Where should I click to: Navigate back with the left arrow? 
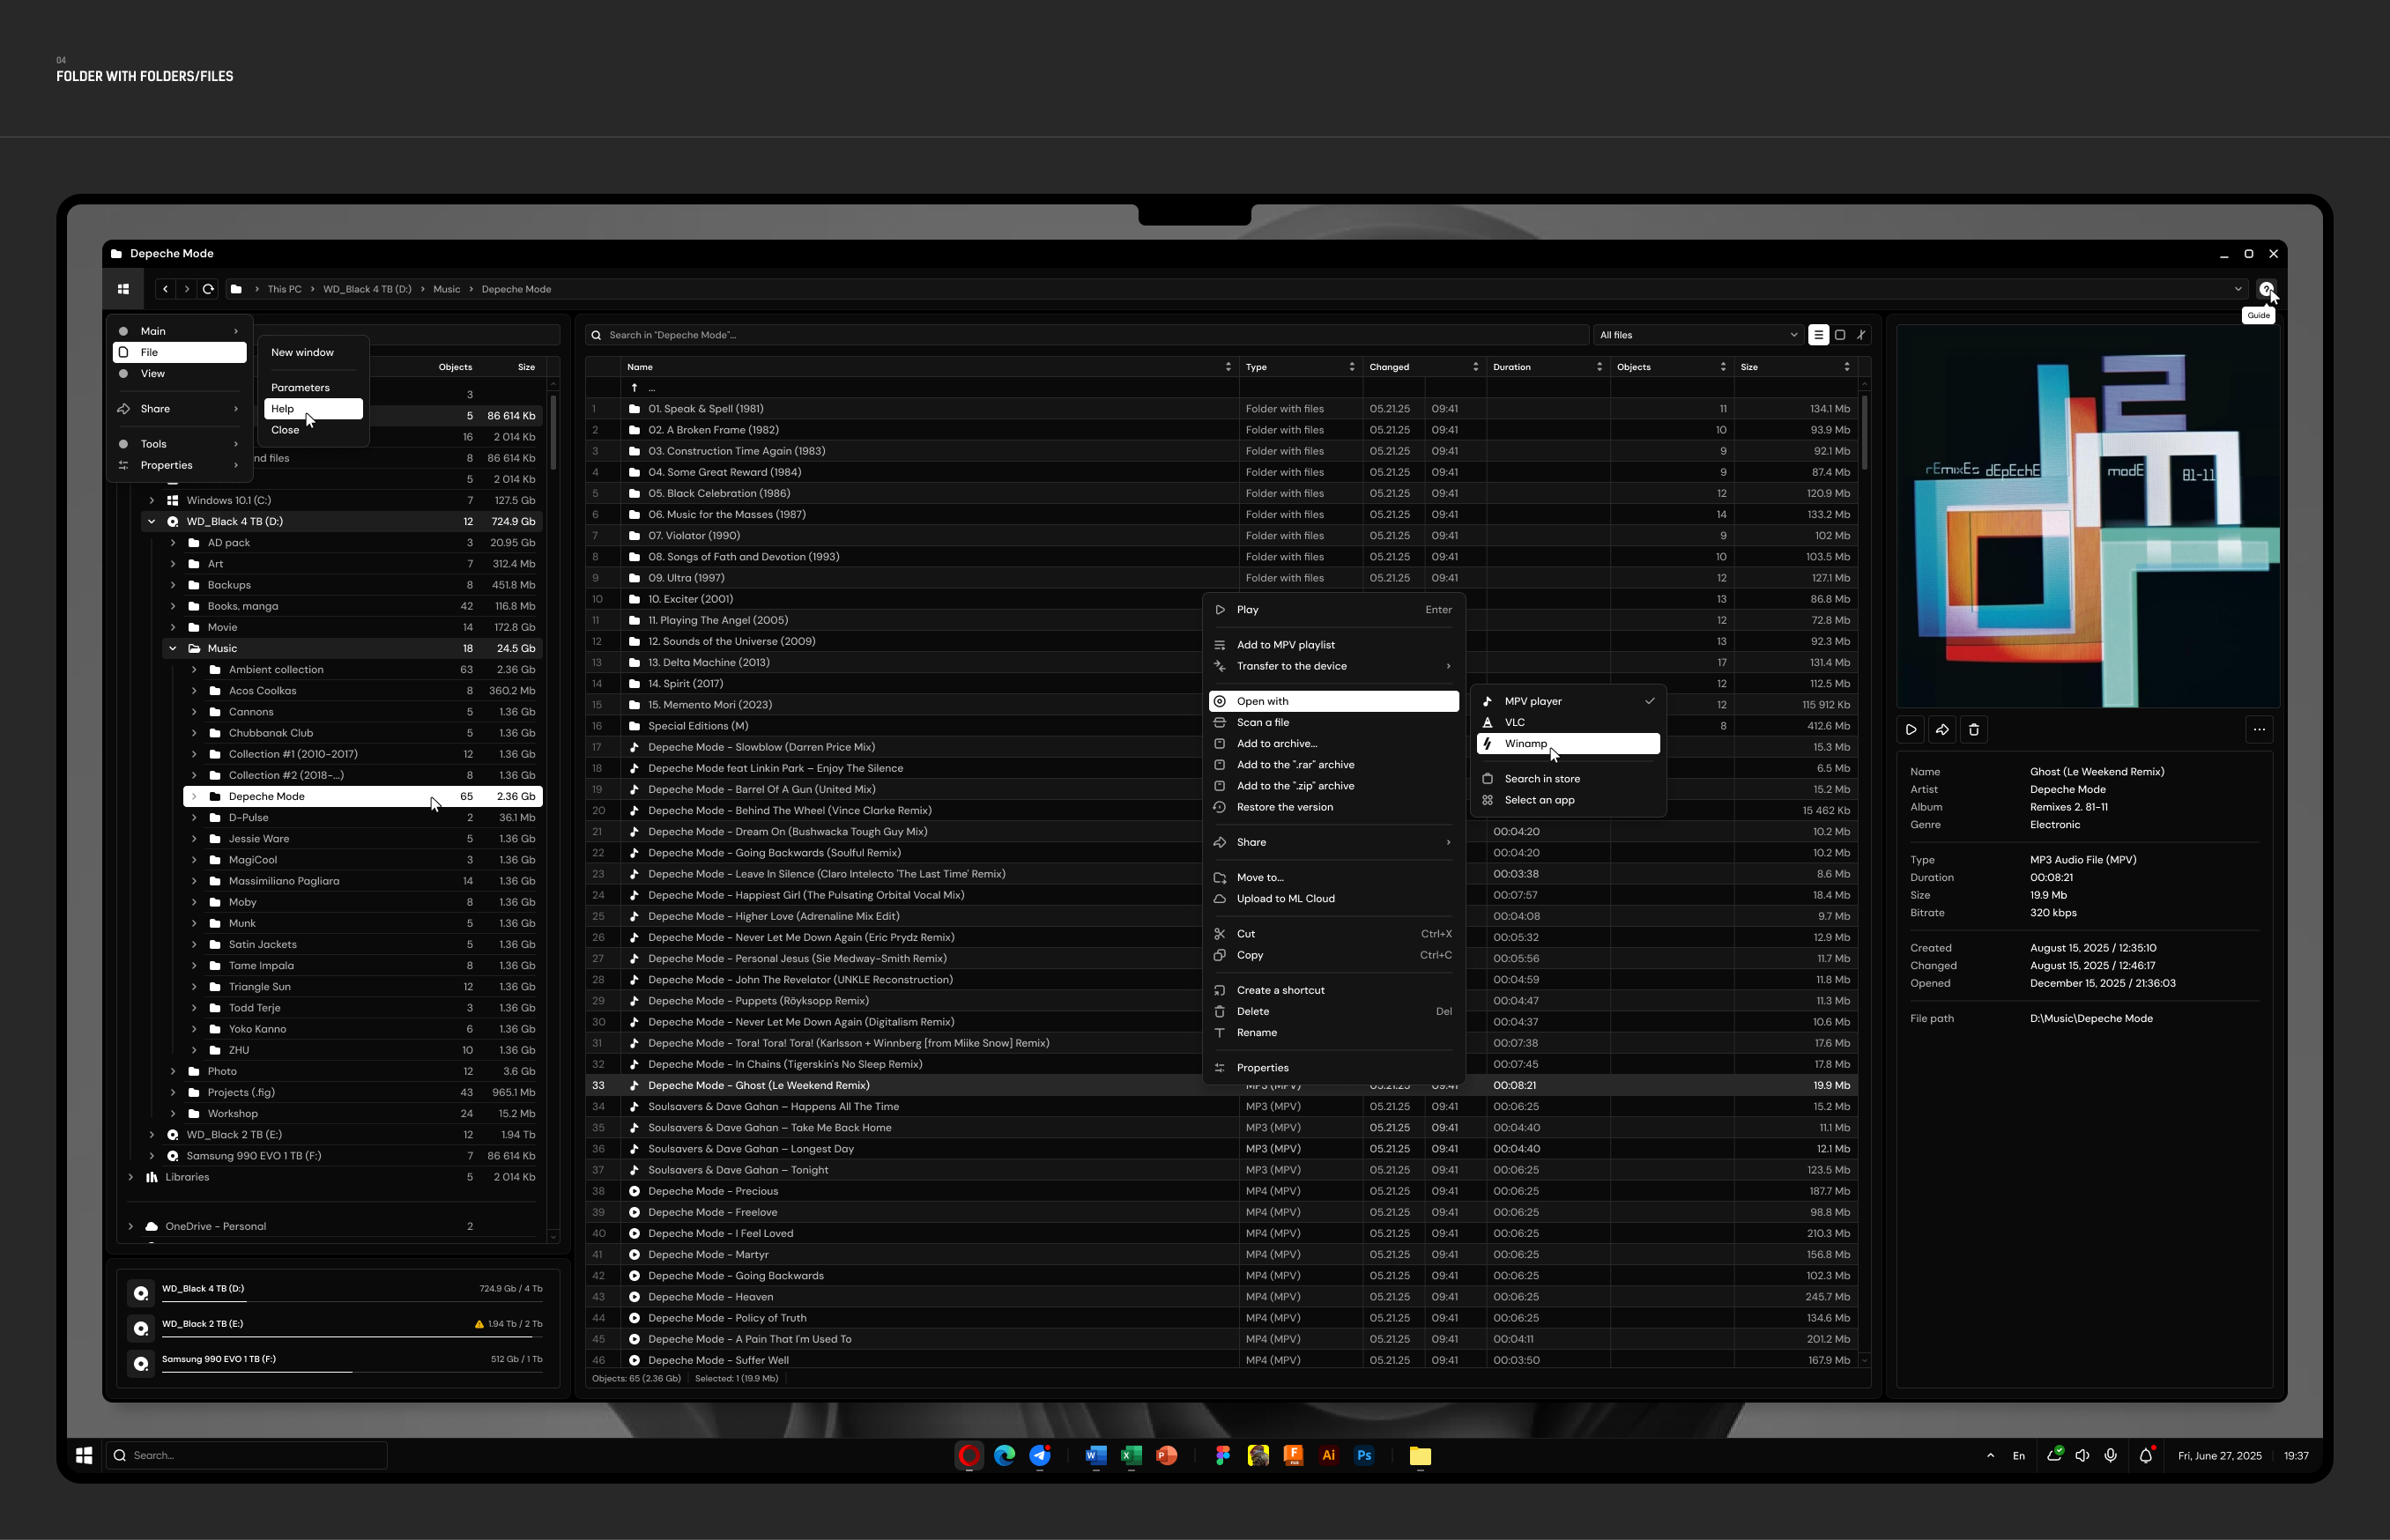tap(165, 289)
